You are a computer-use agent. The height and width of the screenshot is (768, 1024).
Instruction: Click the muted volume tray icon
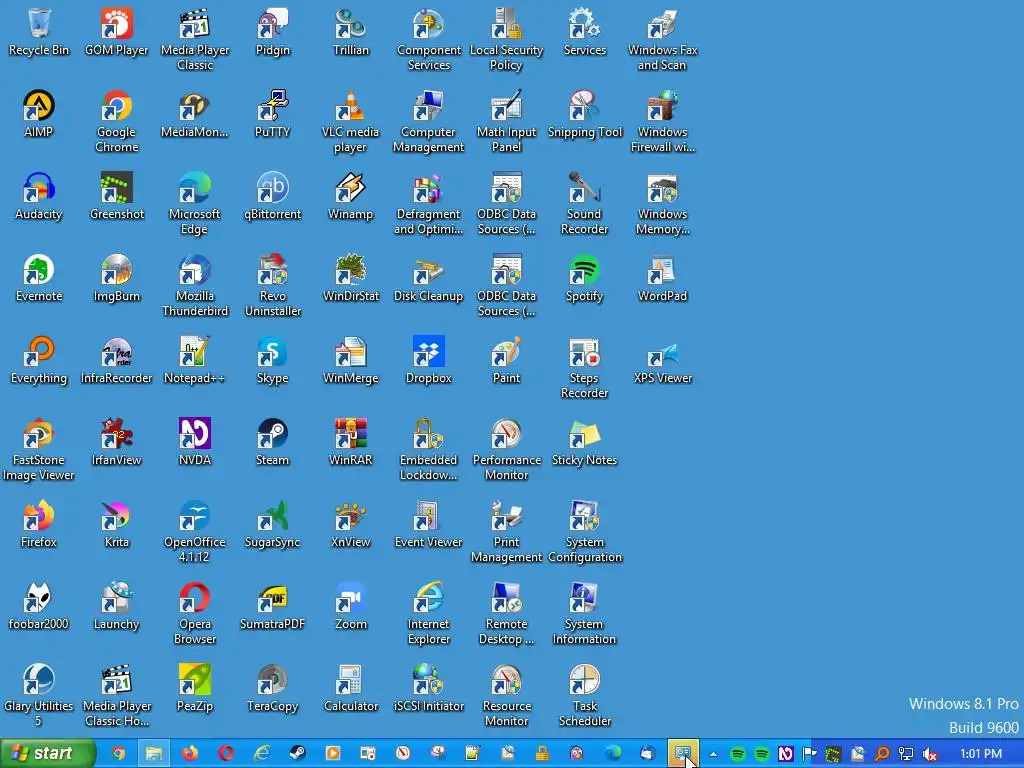pyautogui.click(x=930, y=754)
